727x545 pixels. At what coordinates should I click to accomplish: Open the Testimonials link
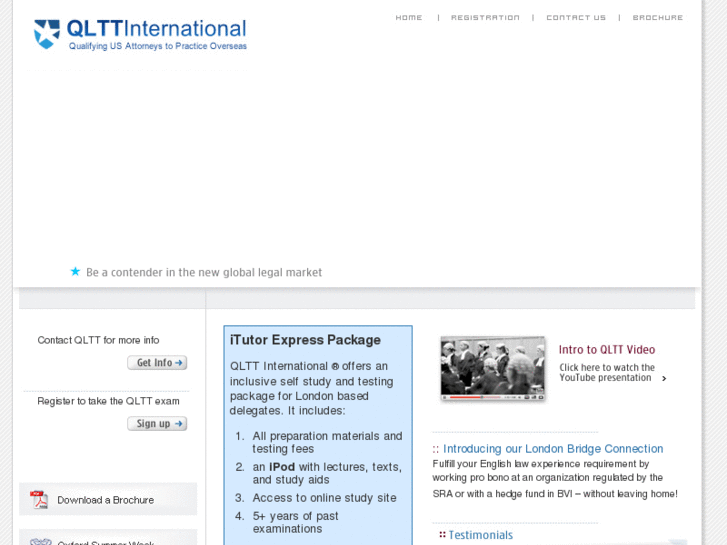click(x=480, y=535)
